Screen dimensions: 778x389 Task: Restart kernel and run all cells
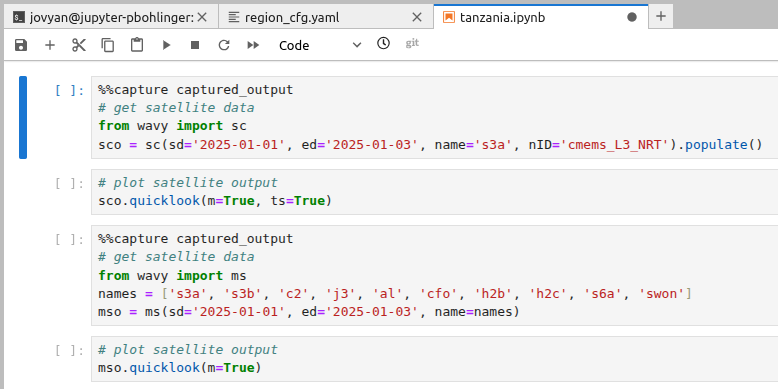[x=253, y=45]
